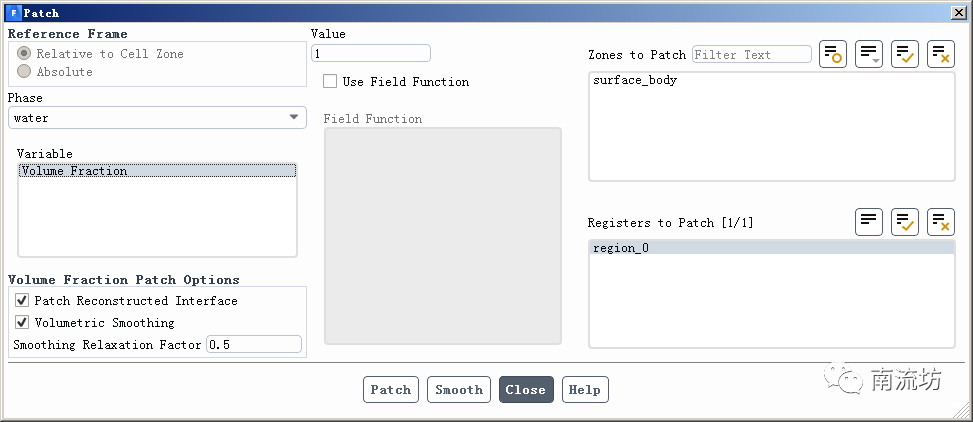Toggle Patch Reconstructed Interface checkbox
973x422 pixels.
point(22,300)
